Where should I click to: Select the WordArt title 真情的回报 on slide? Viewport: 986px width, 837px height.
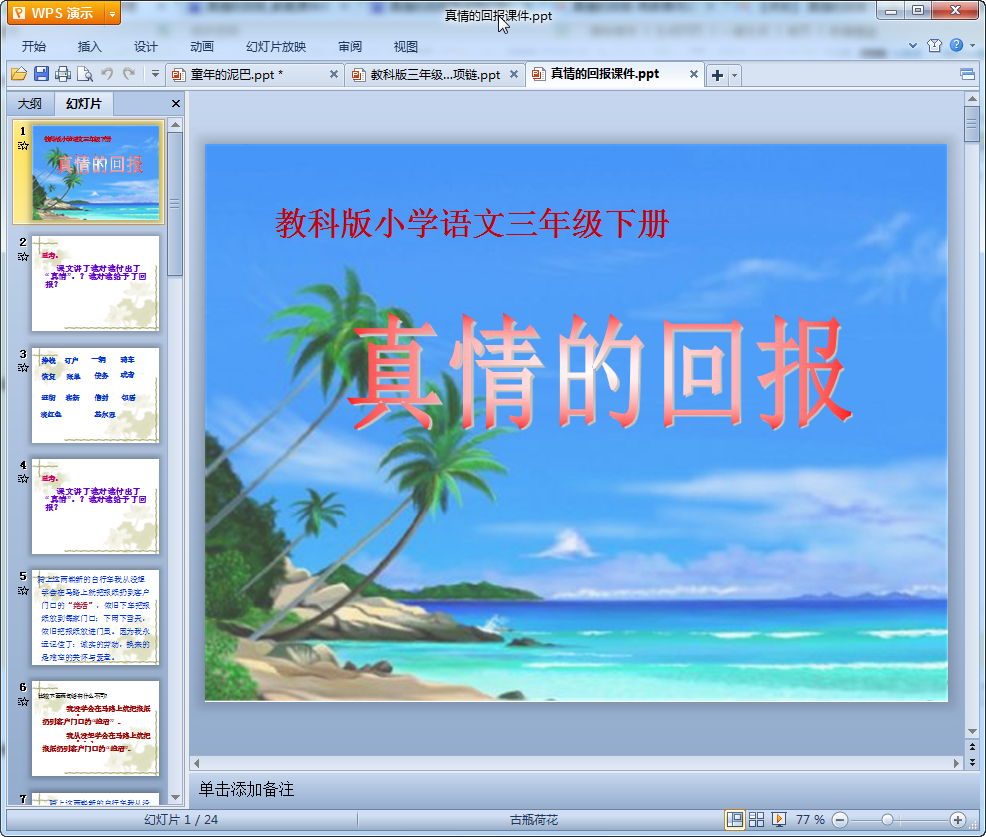[599, 371]
